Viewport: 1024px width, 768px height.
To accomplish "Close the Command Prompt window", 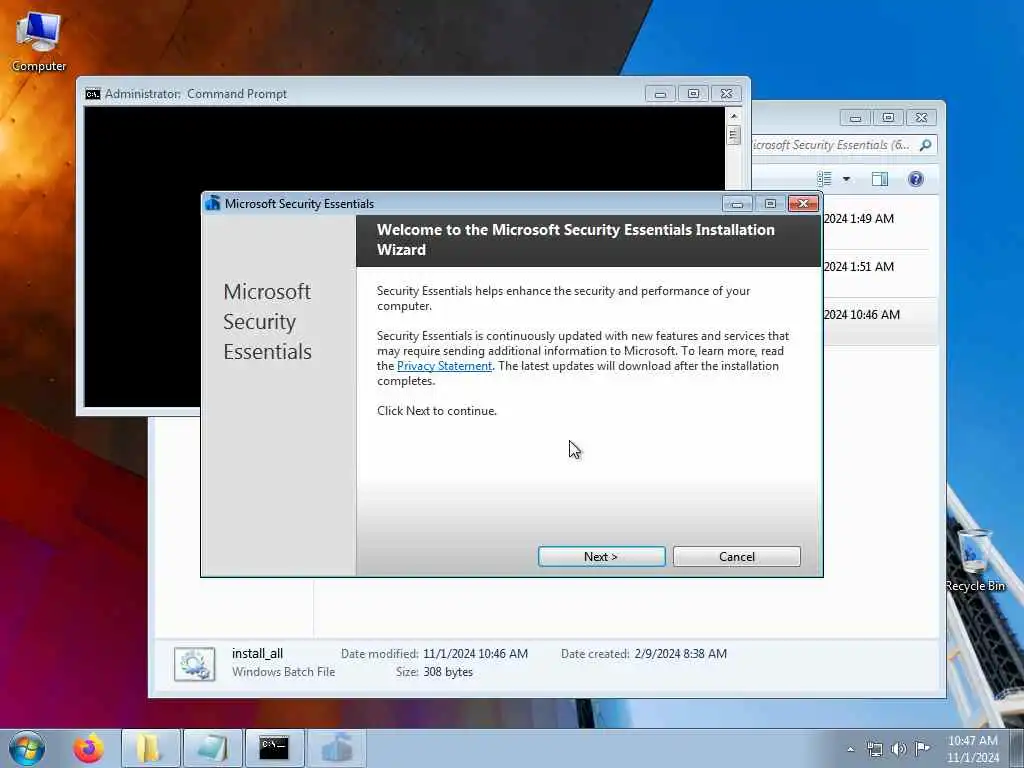I will [726, 94].
